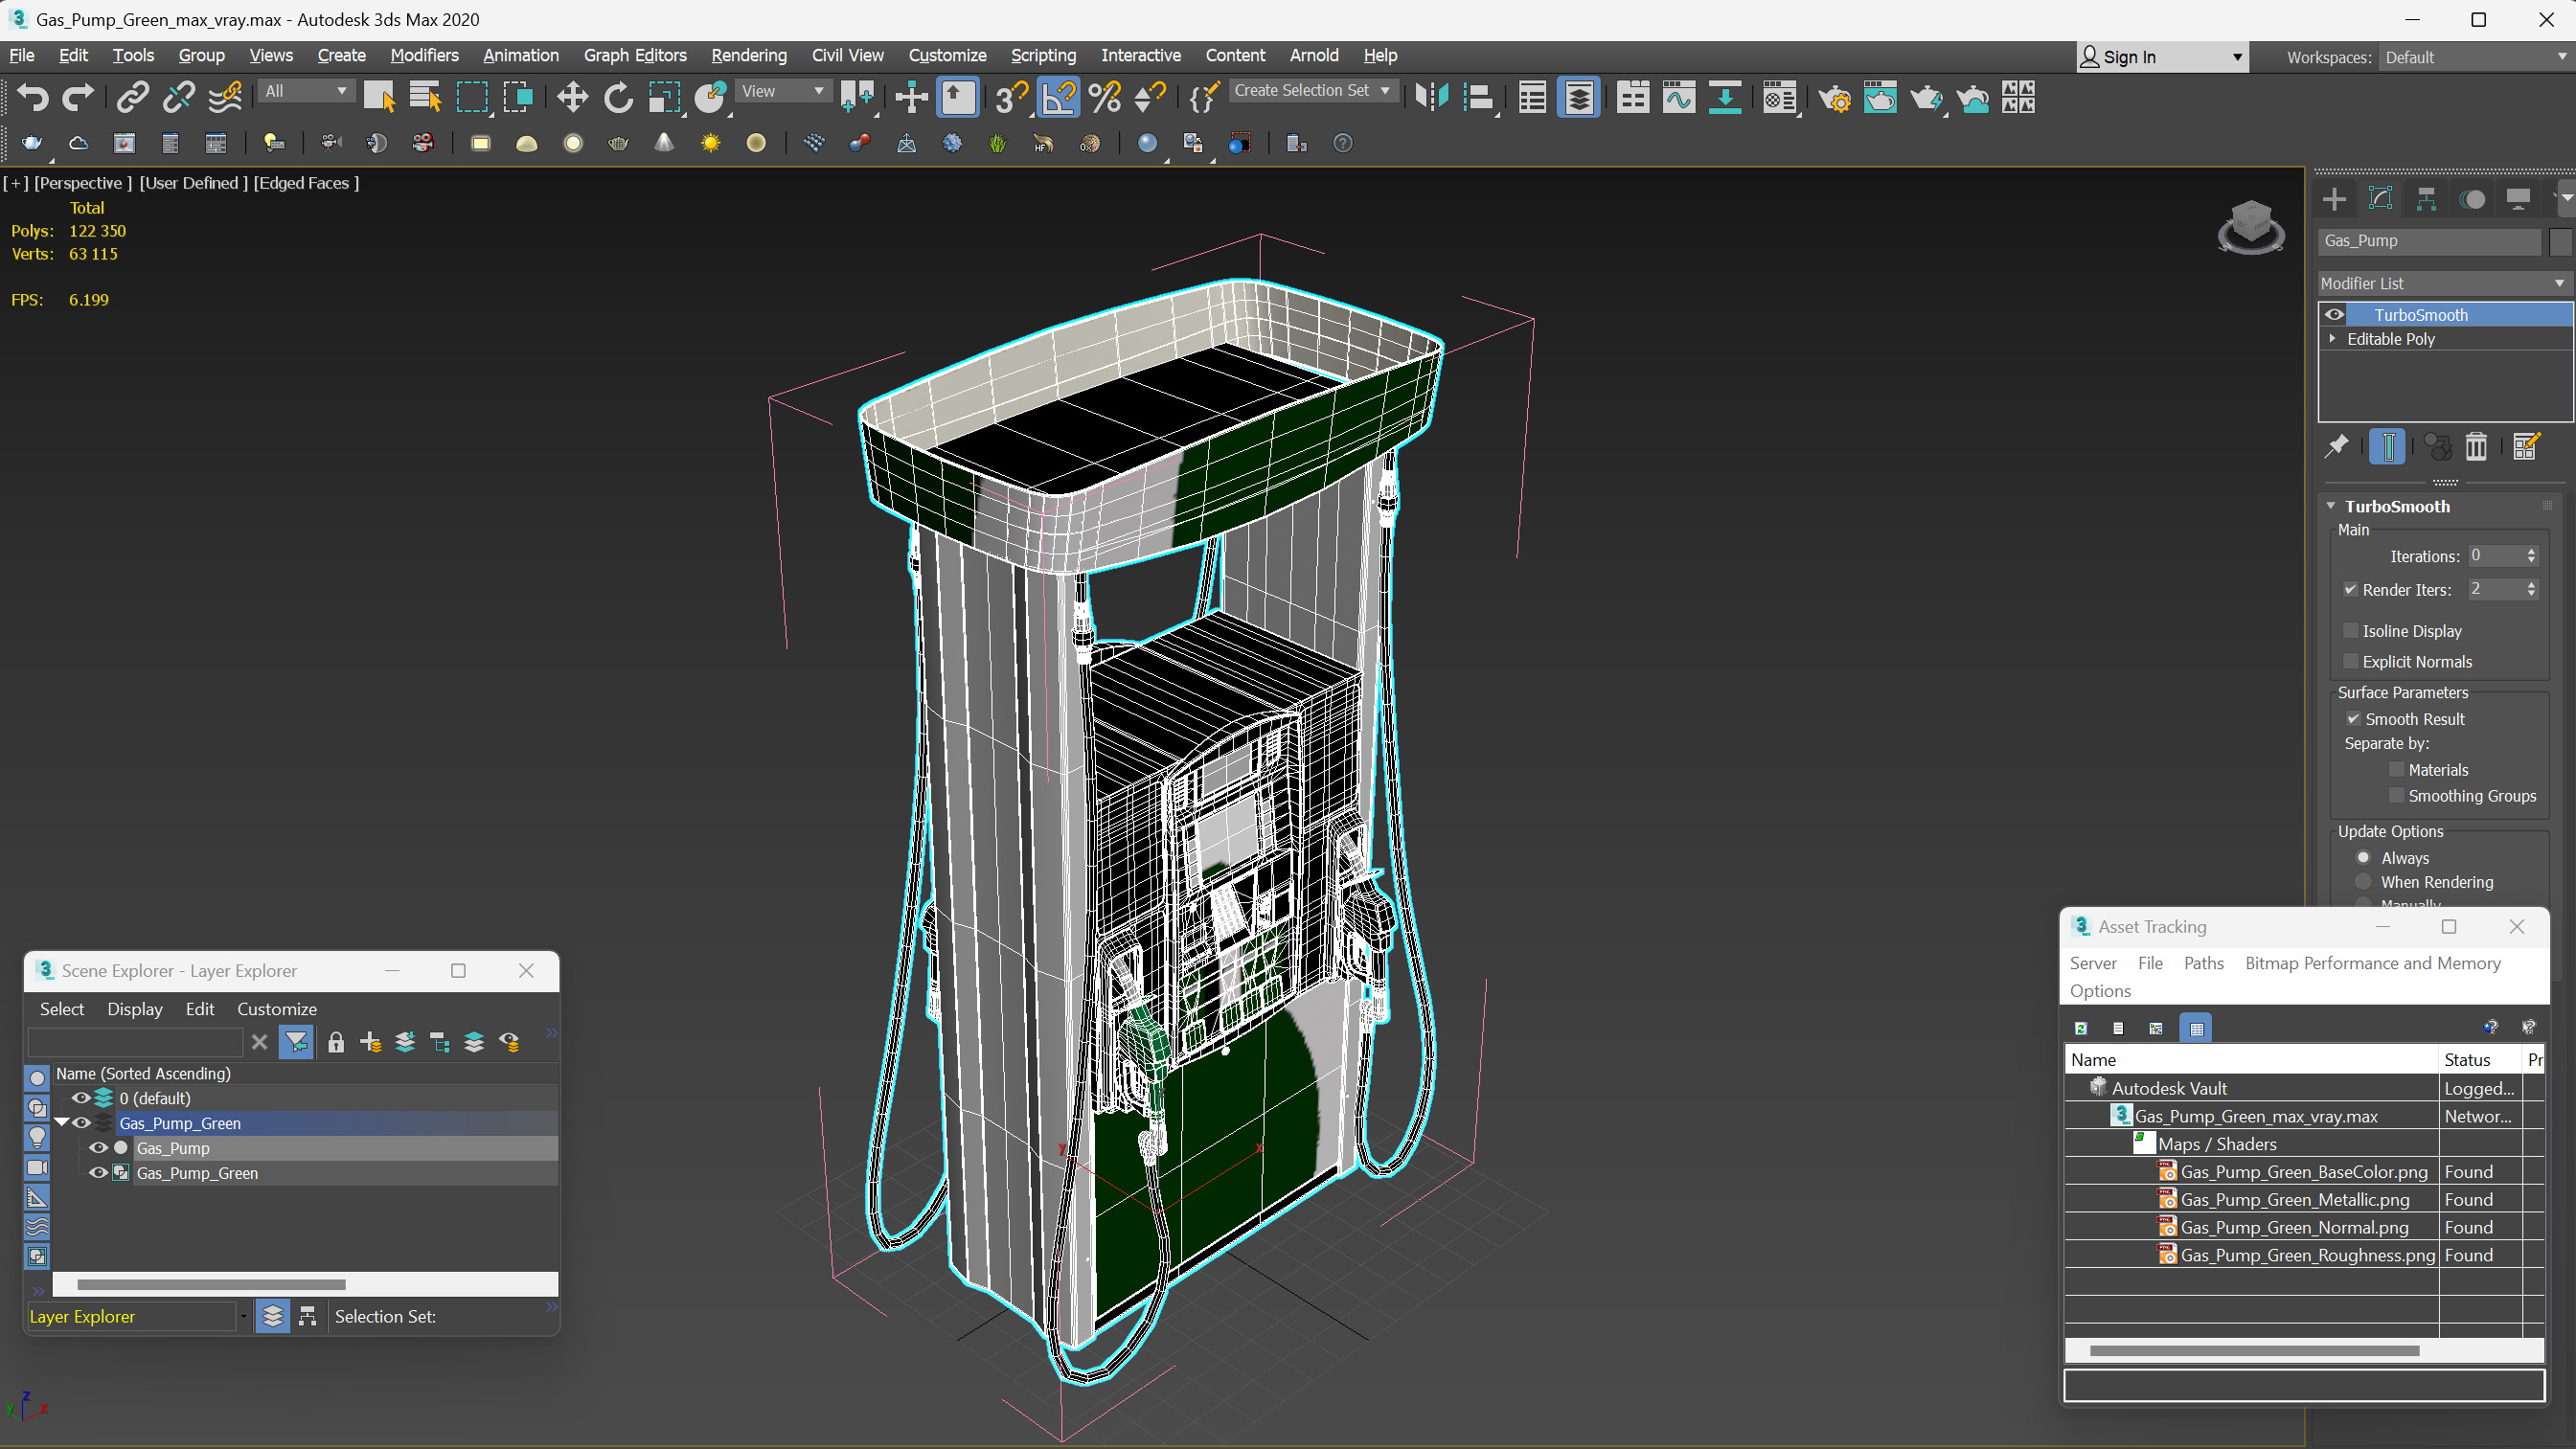
Task: Click Configure Modifier Sets icon
Action: 2526,446
